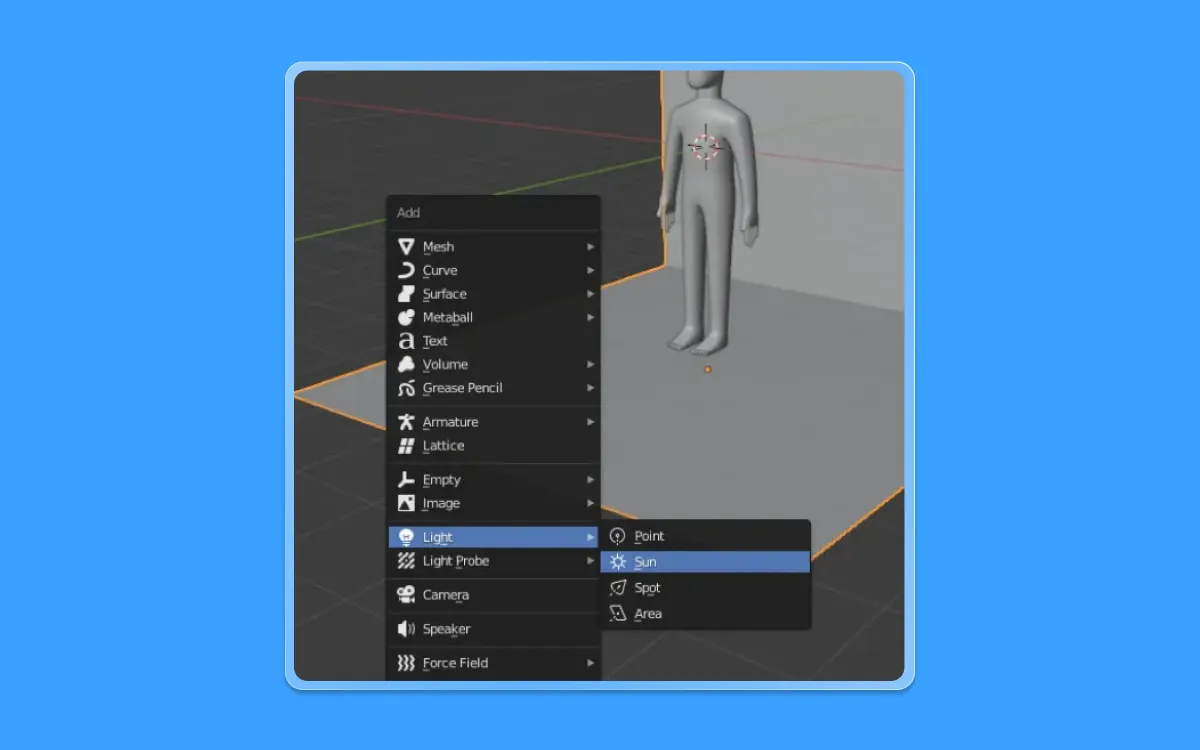Click the Light bulb icon

pyautogui.click(x=406, y=537)
